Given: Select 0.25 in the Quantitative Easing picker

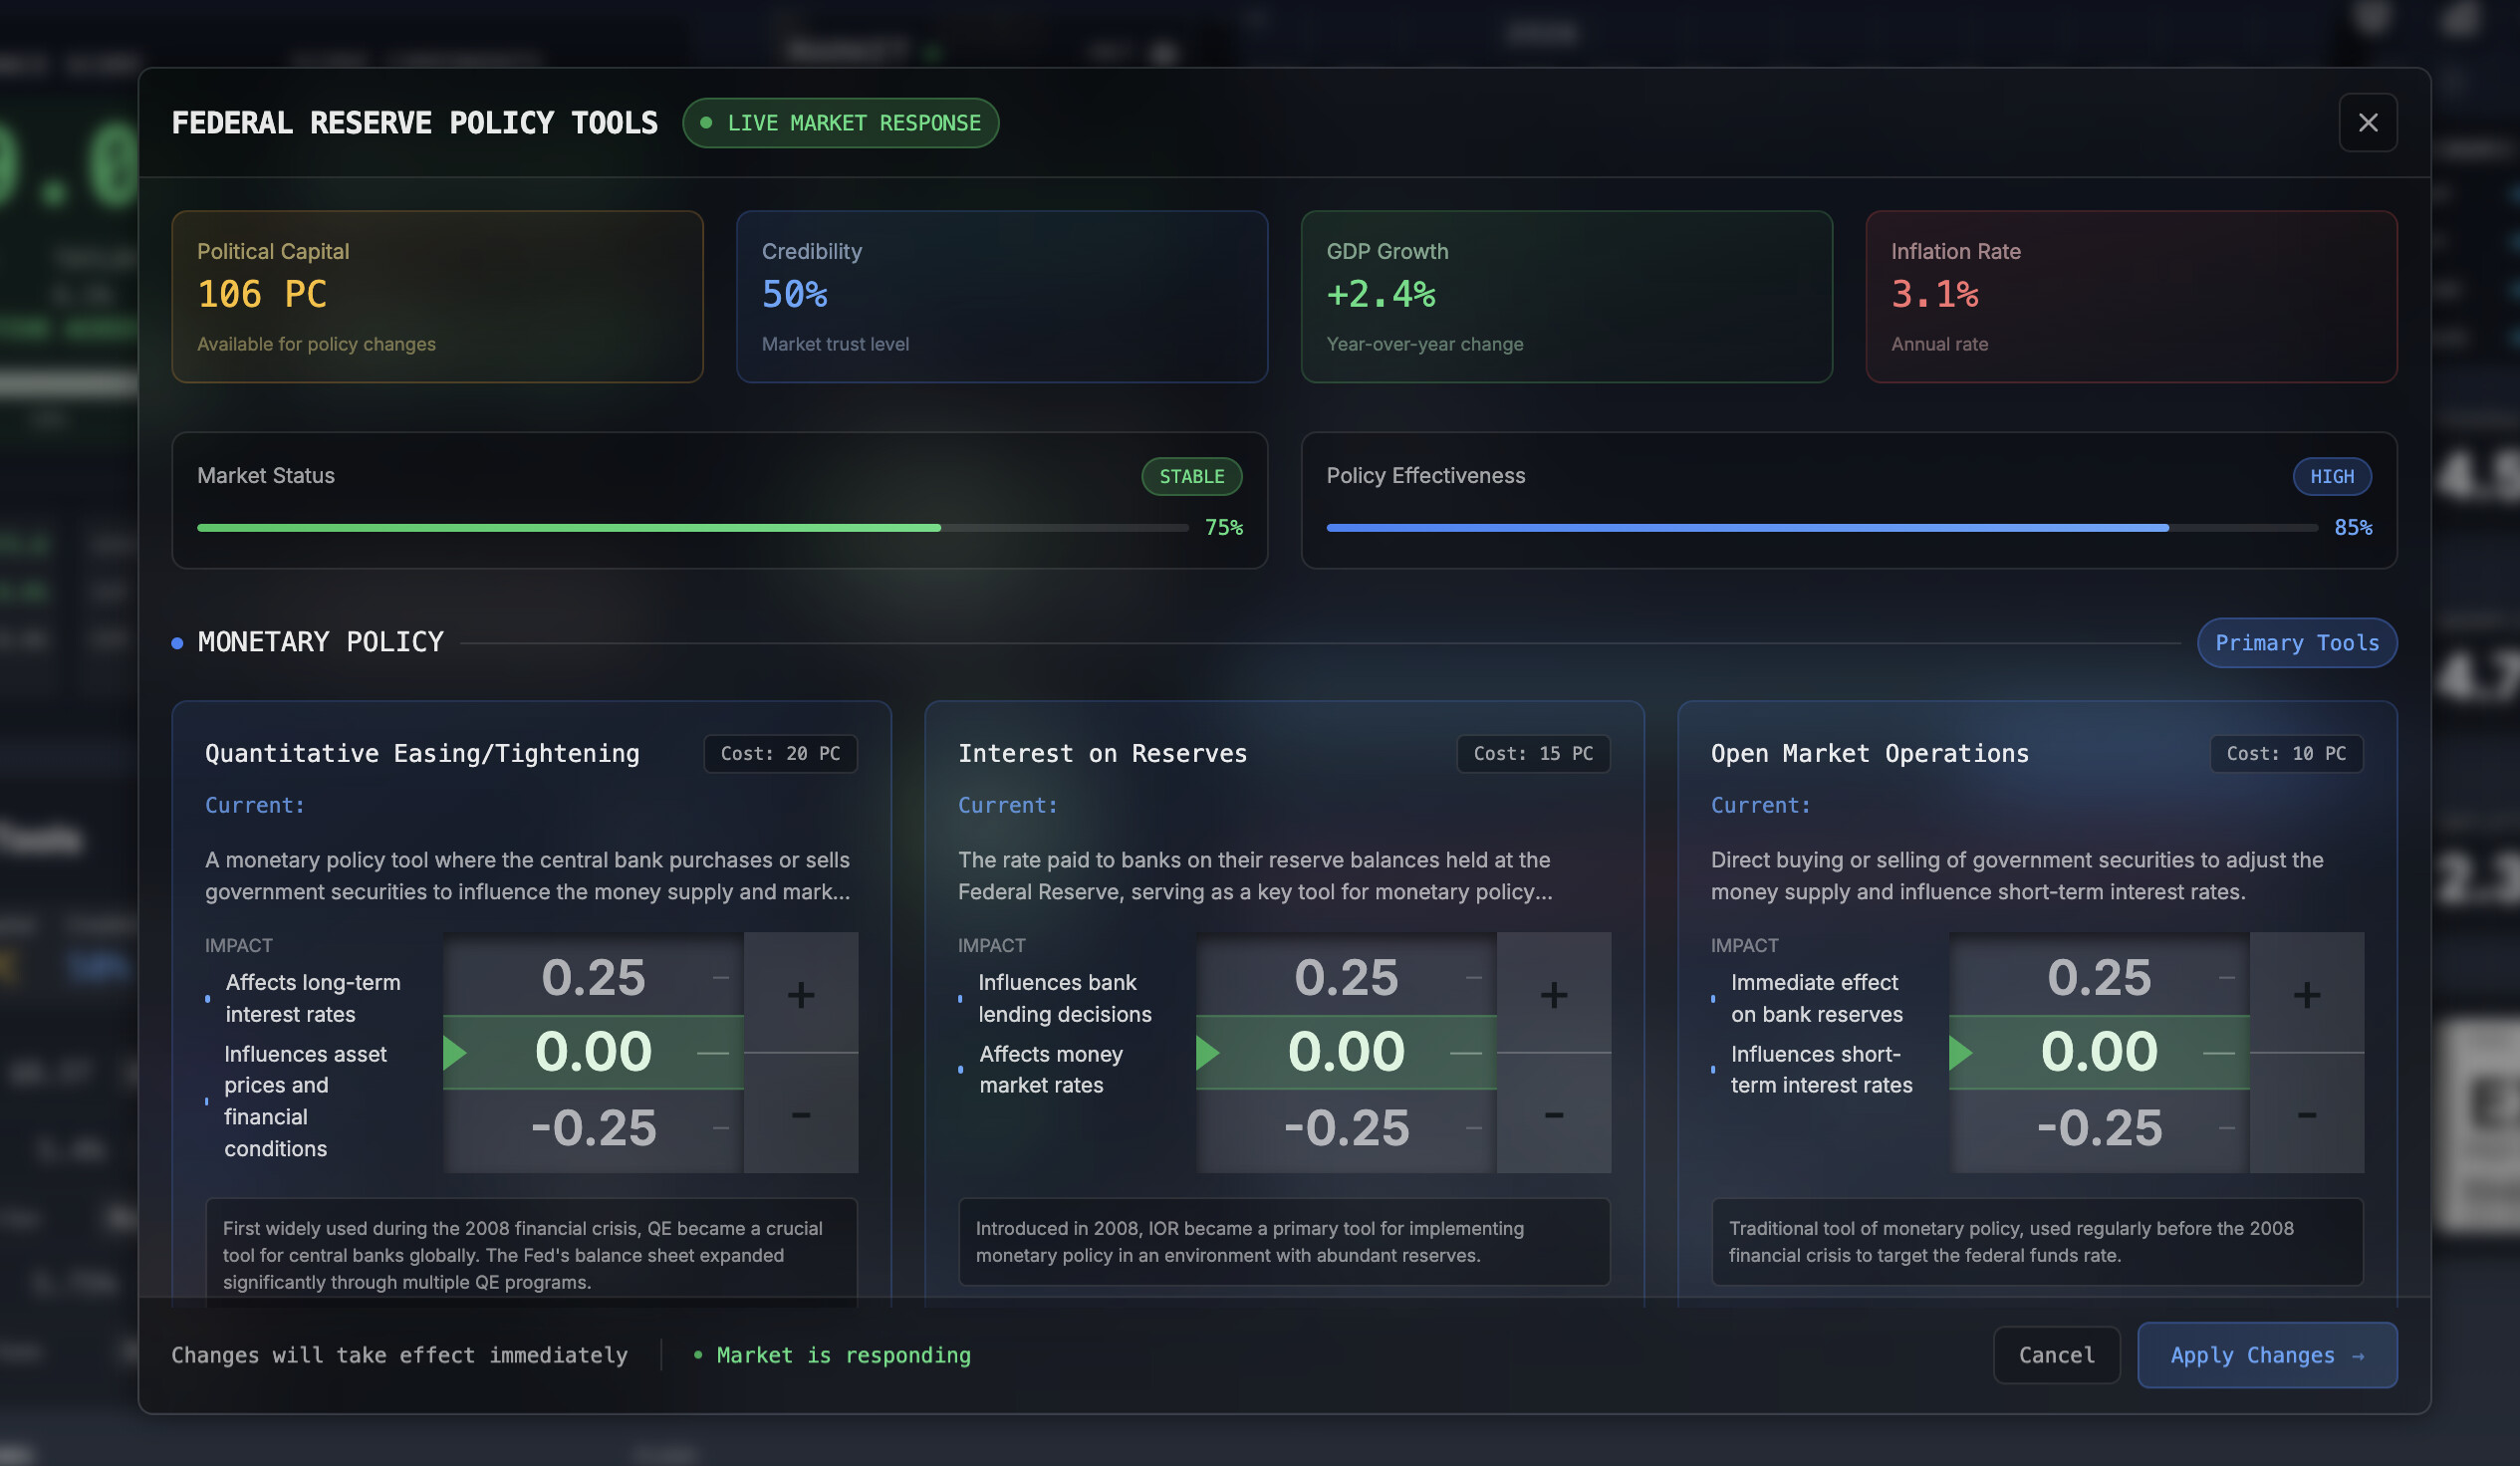Looking at the screenshot, I should pos(593,976).
